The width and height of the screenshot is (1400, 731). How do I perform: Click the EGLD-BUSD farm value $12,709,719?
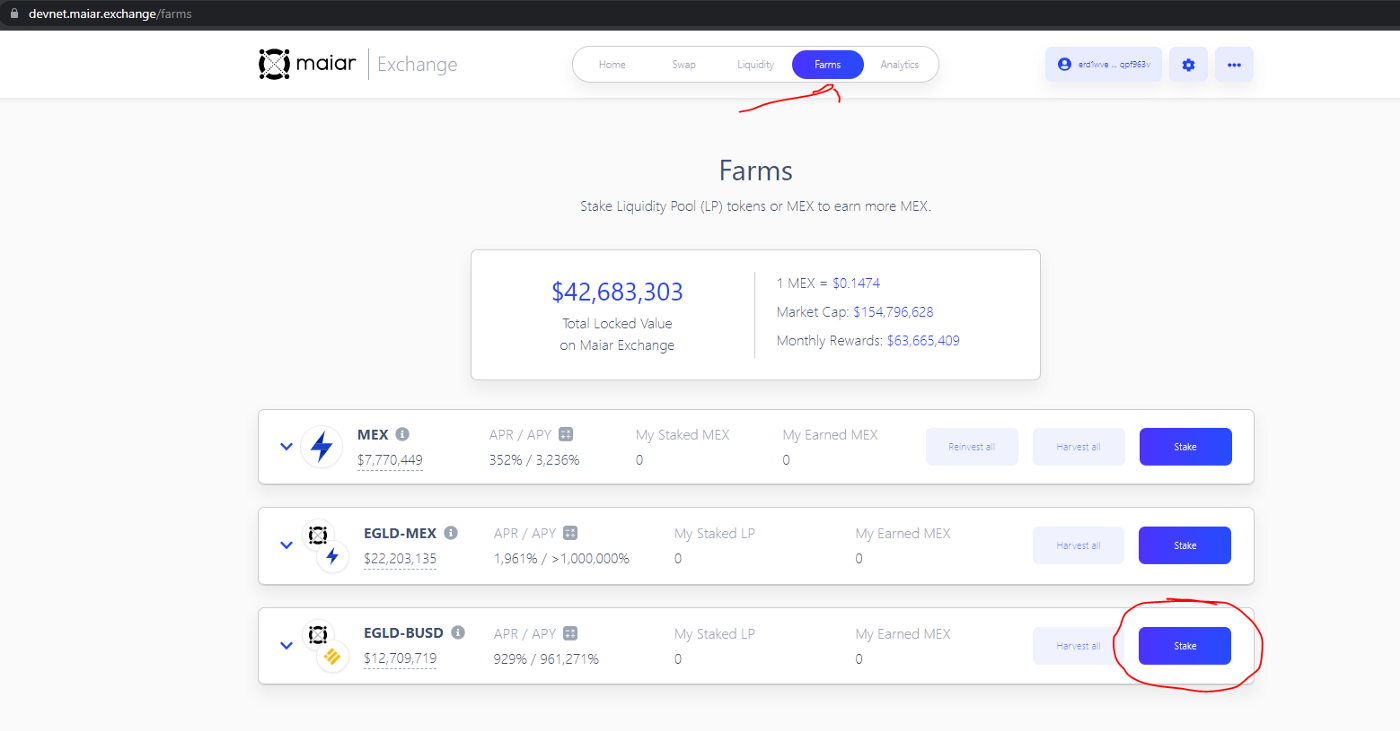point(400,659)
